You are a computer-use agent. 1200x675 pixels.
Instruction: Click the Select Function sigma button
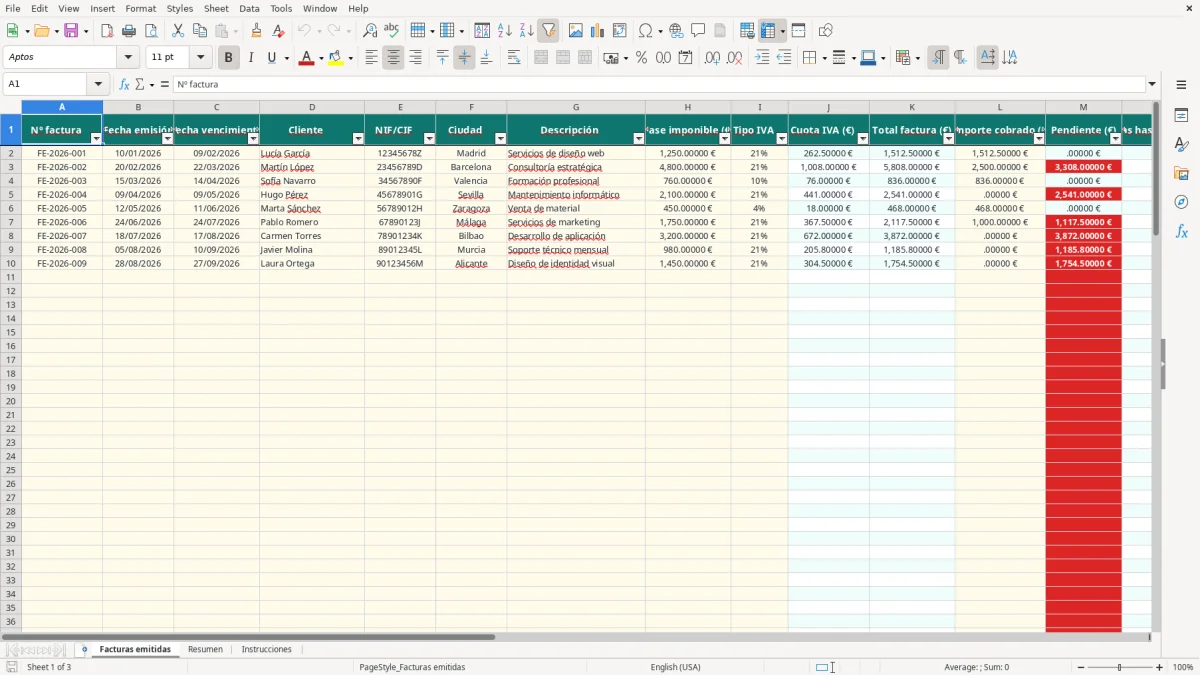coord(140,84)
